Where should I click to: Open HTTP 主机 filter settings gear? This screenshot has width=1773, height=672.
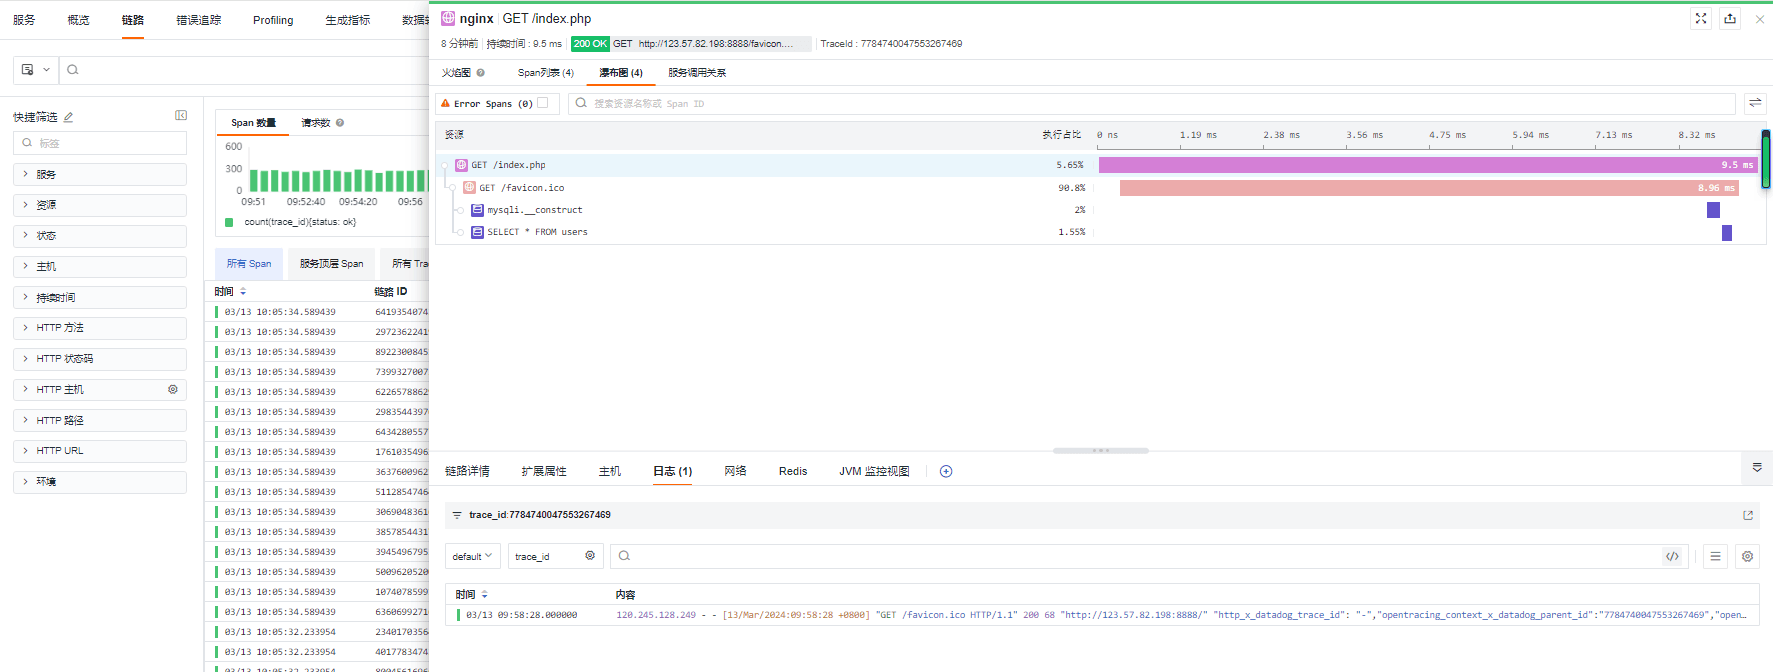(173, 389)
